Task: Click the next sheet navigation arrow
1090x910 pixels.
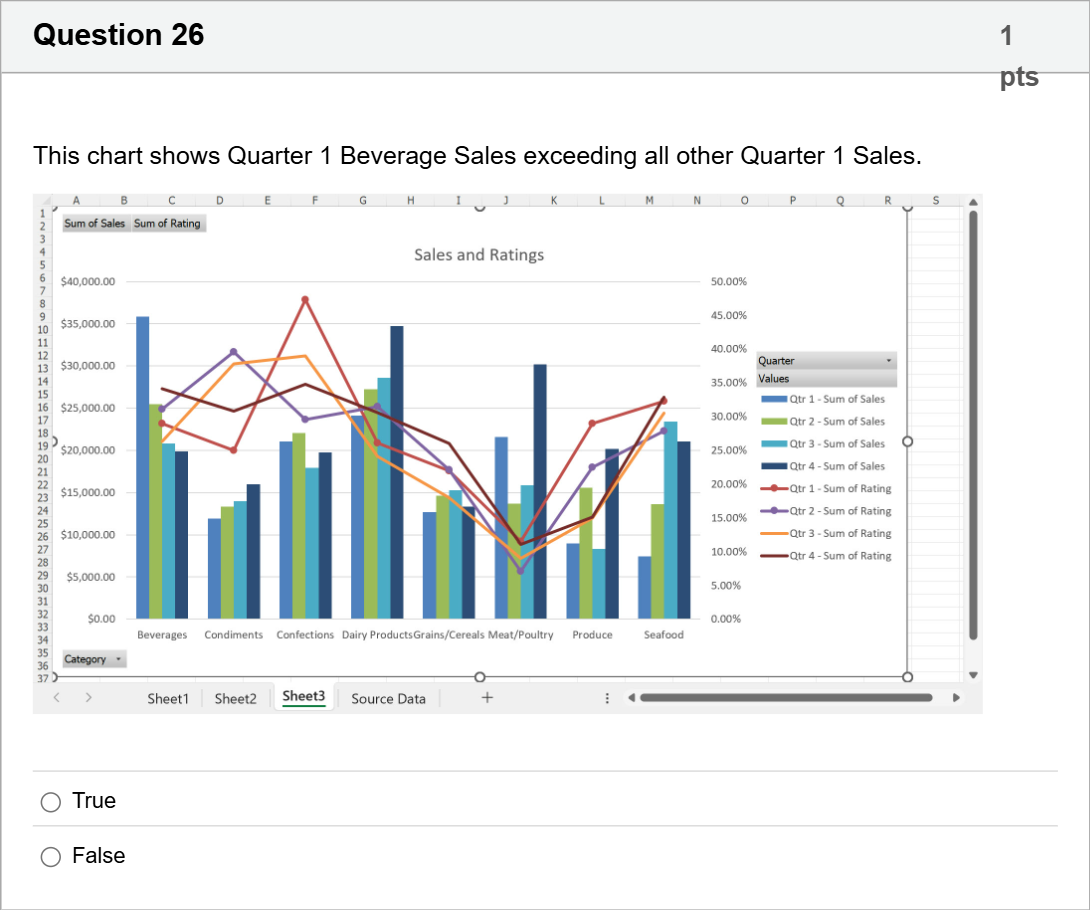Action: [x=88, y=697]
